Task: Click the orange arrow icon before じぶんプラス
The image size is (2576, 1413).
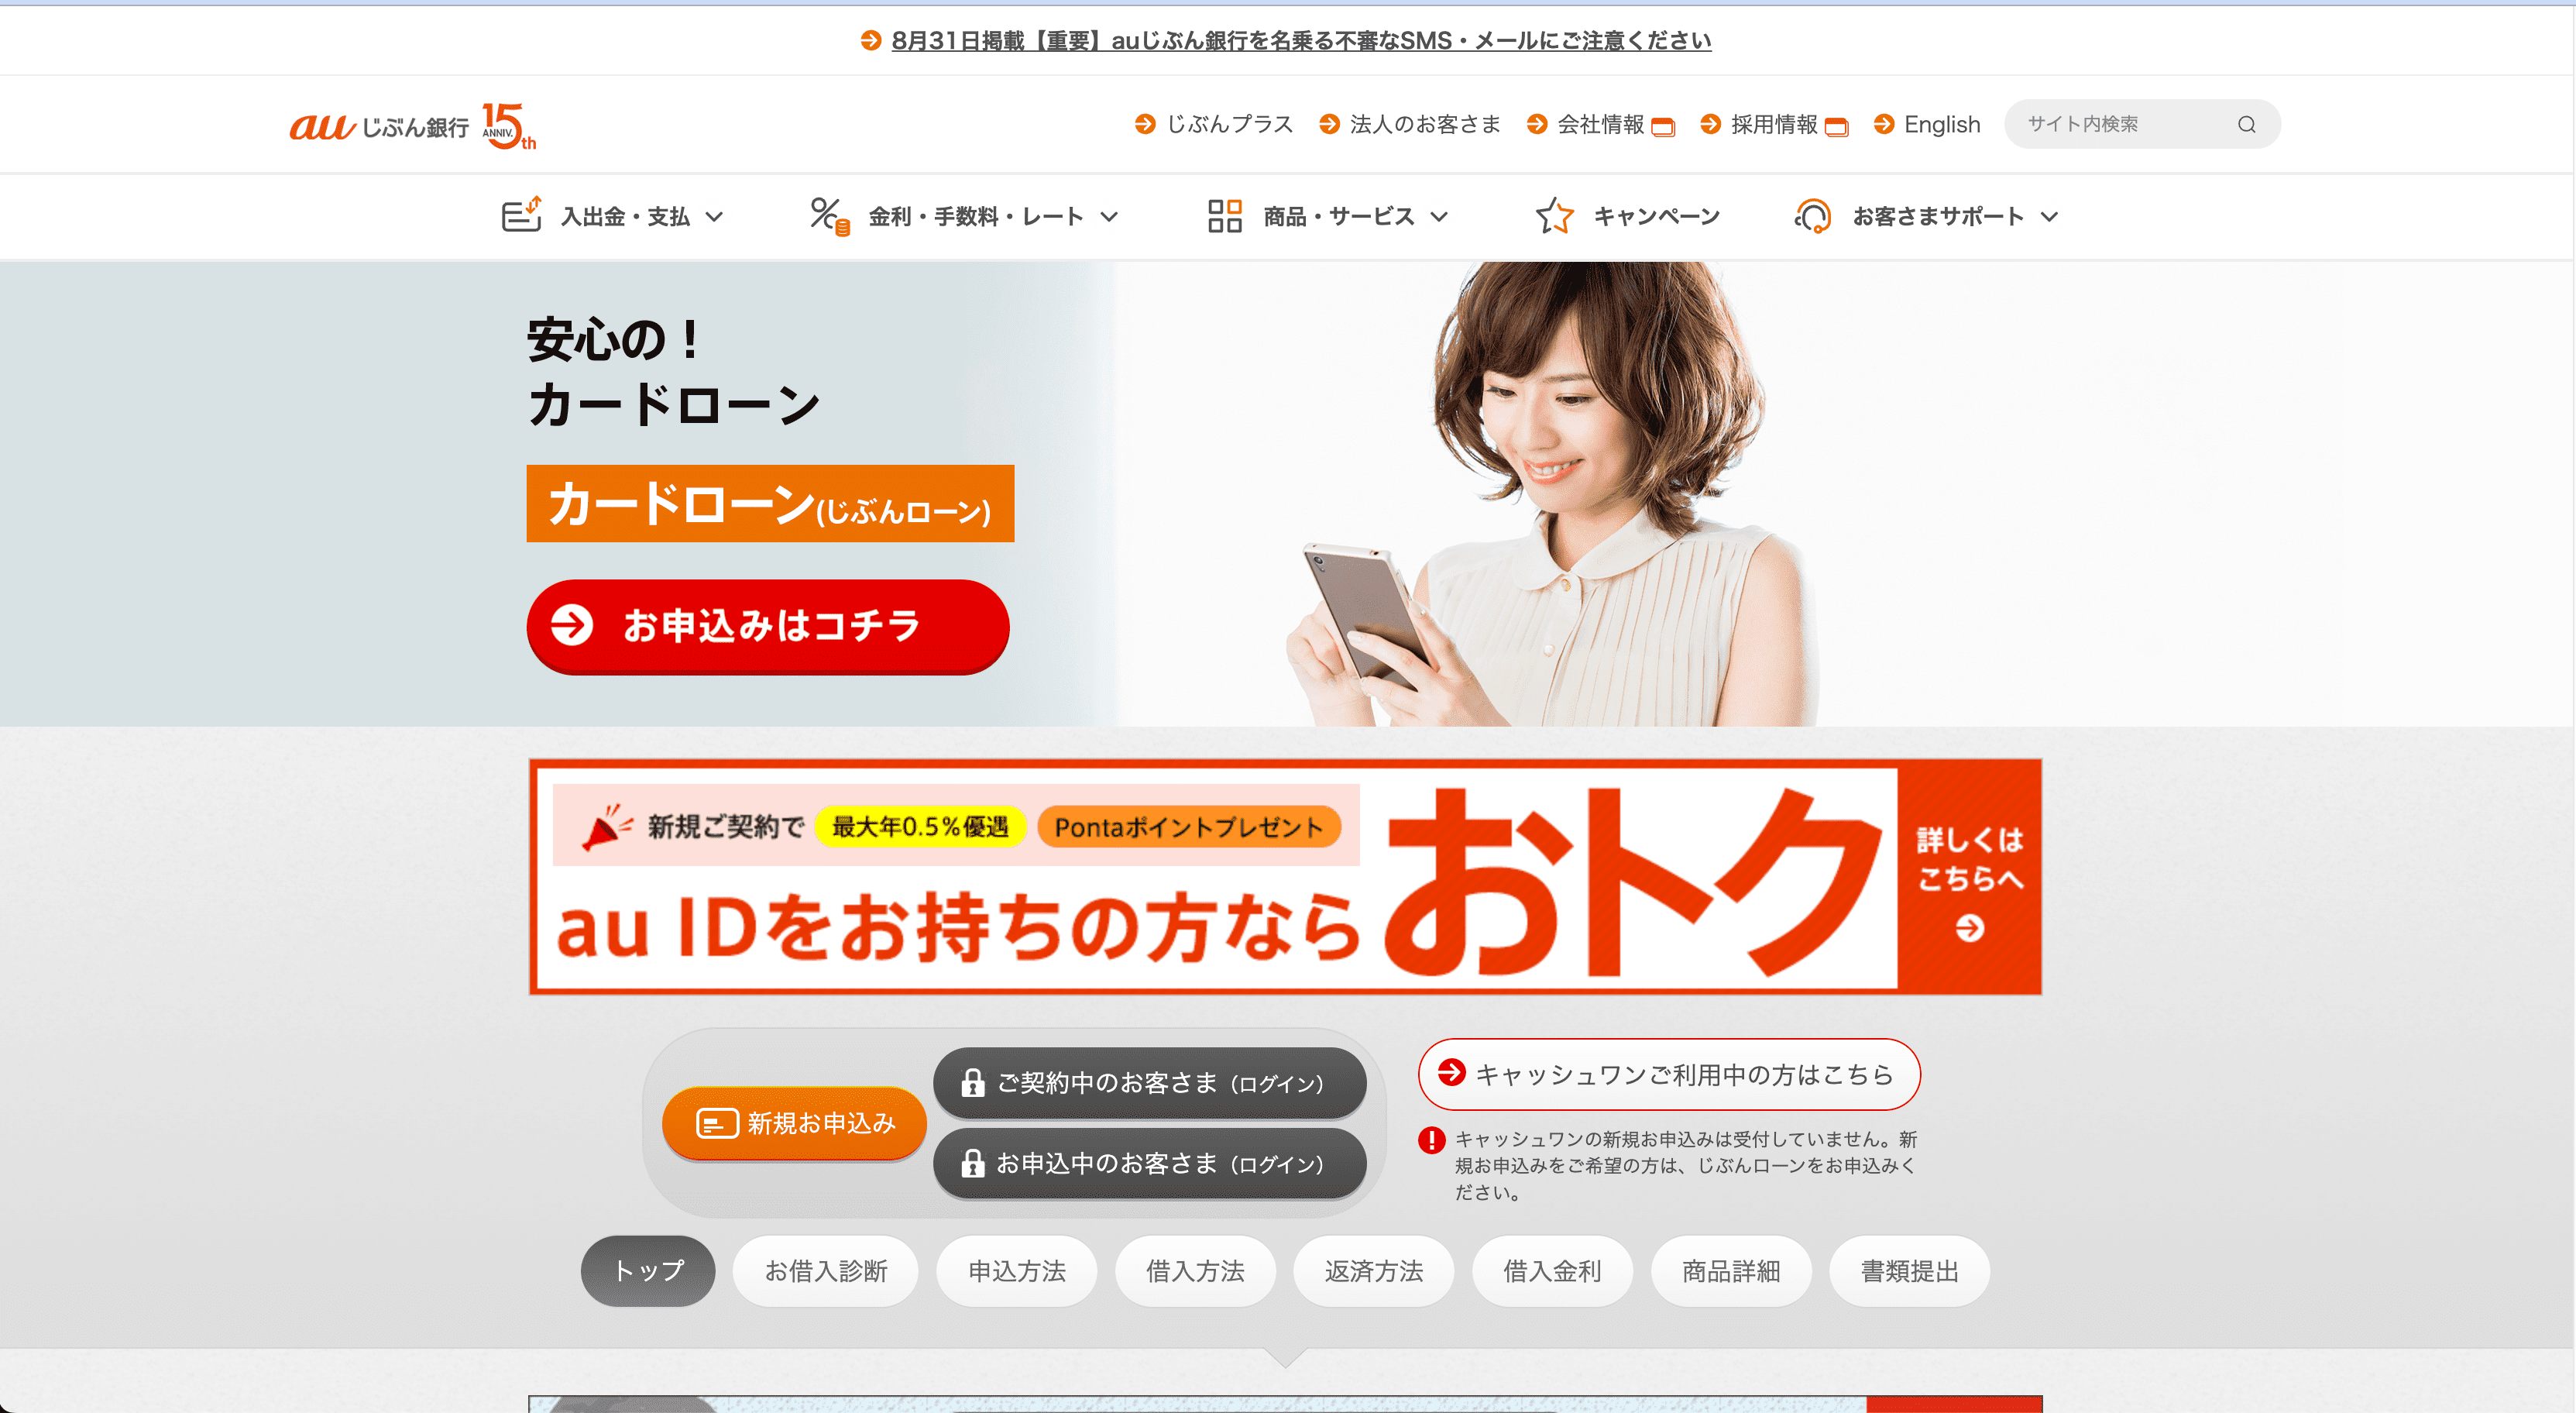Action: [x=1145, y=124]
